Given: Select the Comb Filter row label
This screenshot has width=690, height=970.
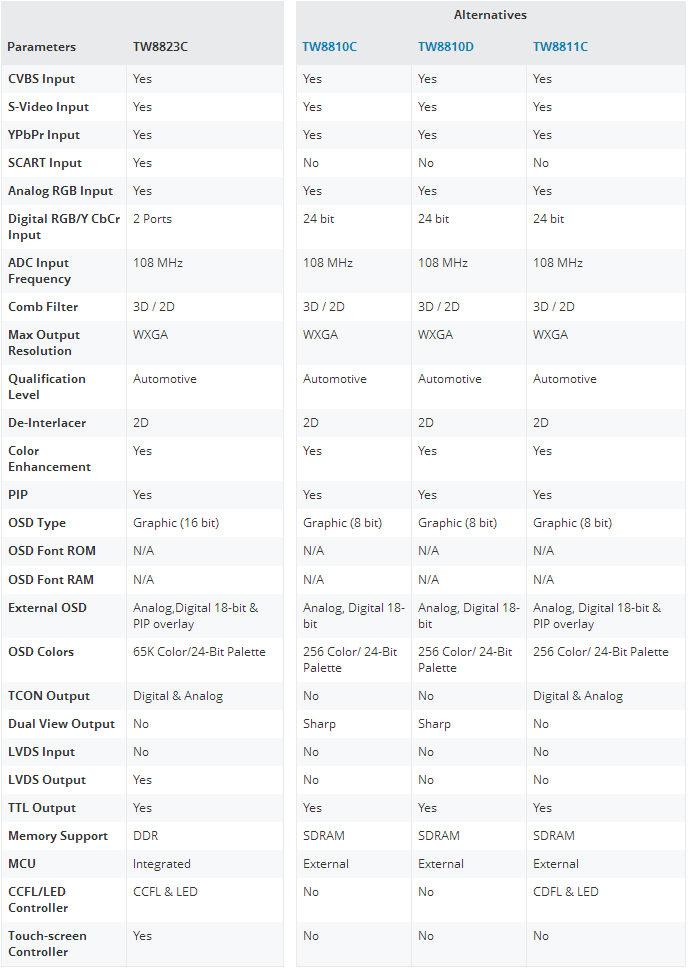Looking at the screenshot, I should 43,307.
